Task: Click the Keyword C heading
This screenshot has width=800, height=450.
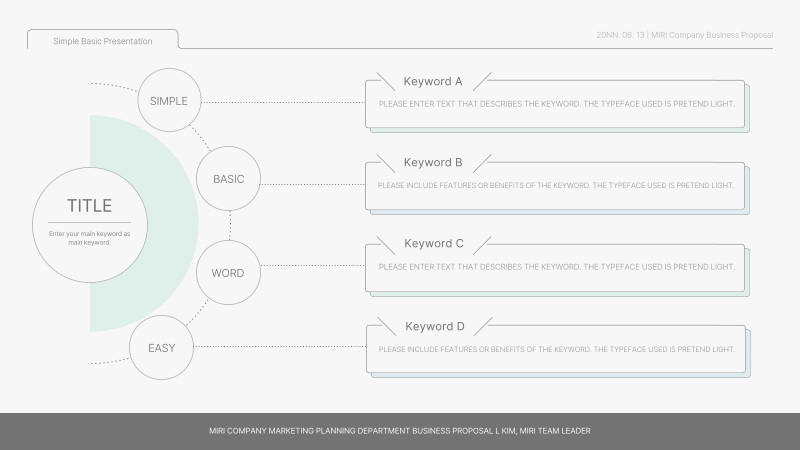Action: [434, 243]
